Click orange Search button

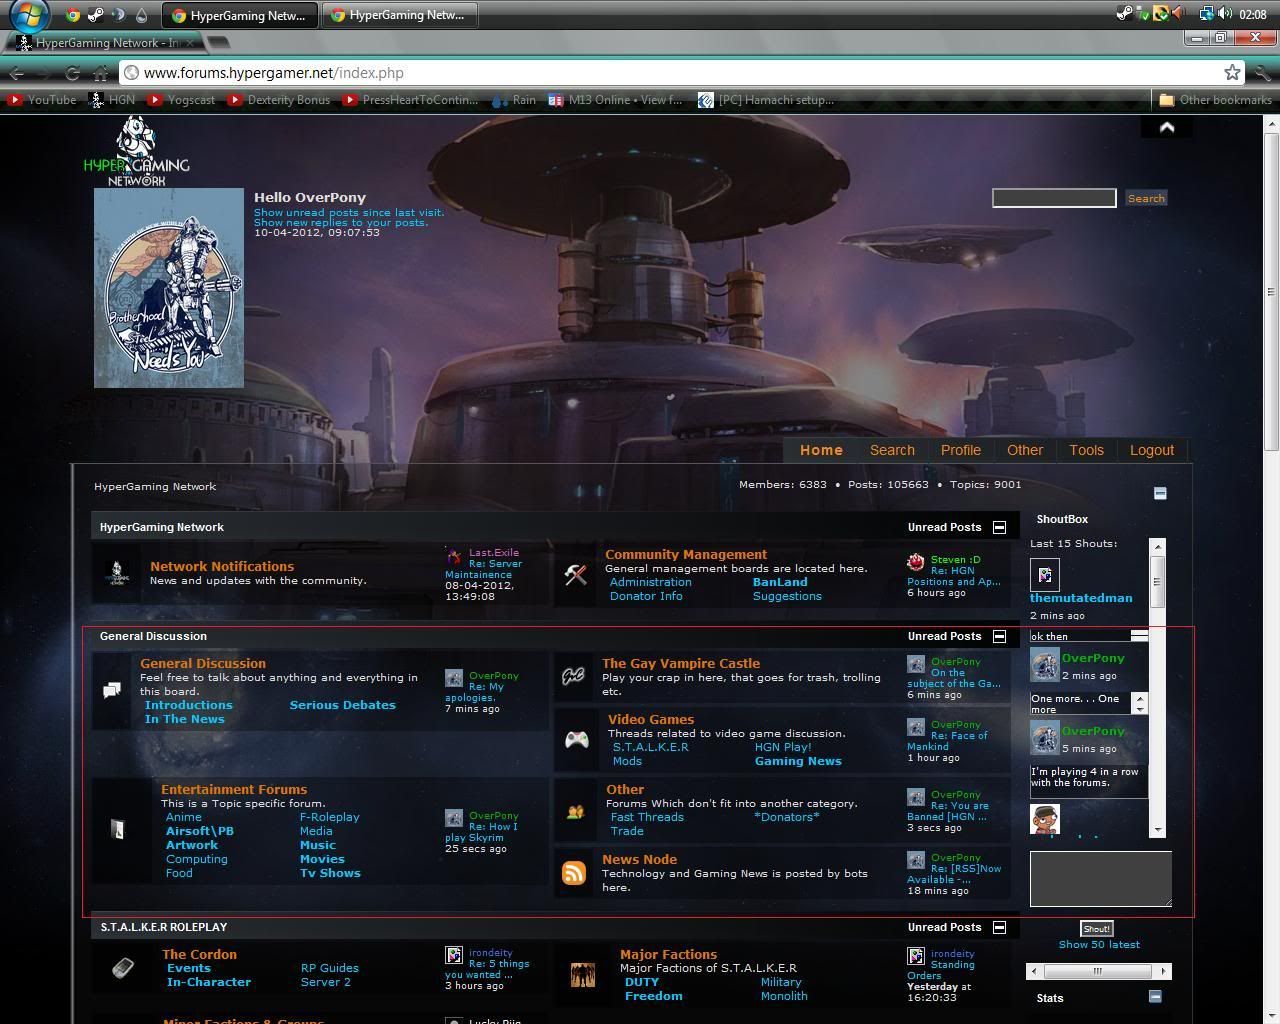1146,198
